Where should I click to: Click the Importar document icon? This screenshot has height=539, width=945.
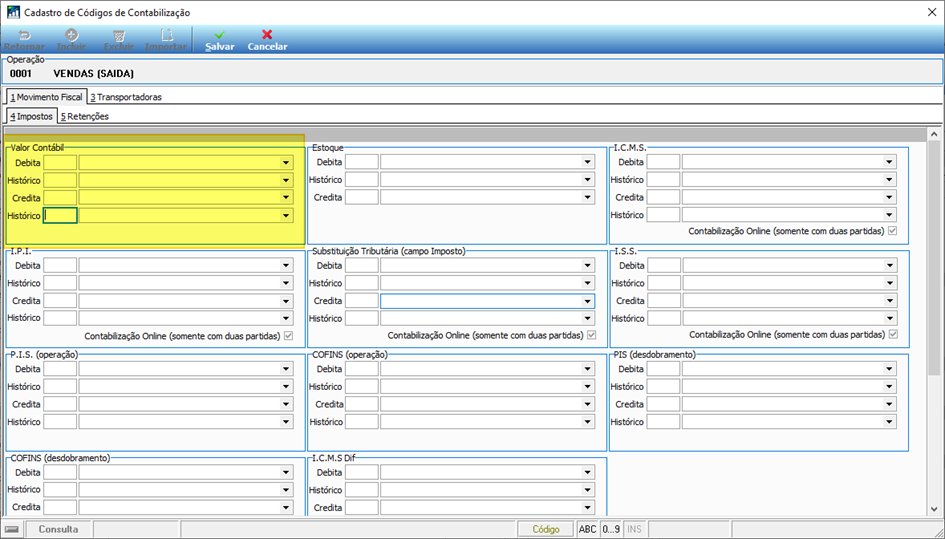pos(166,35)
